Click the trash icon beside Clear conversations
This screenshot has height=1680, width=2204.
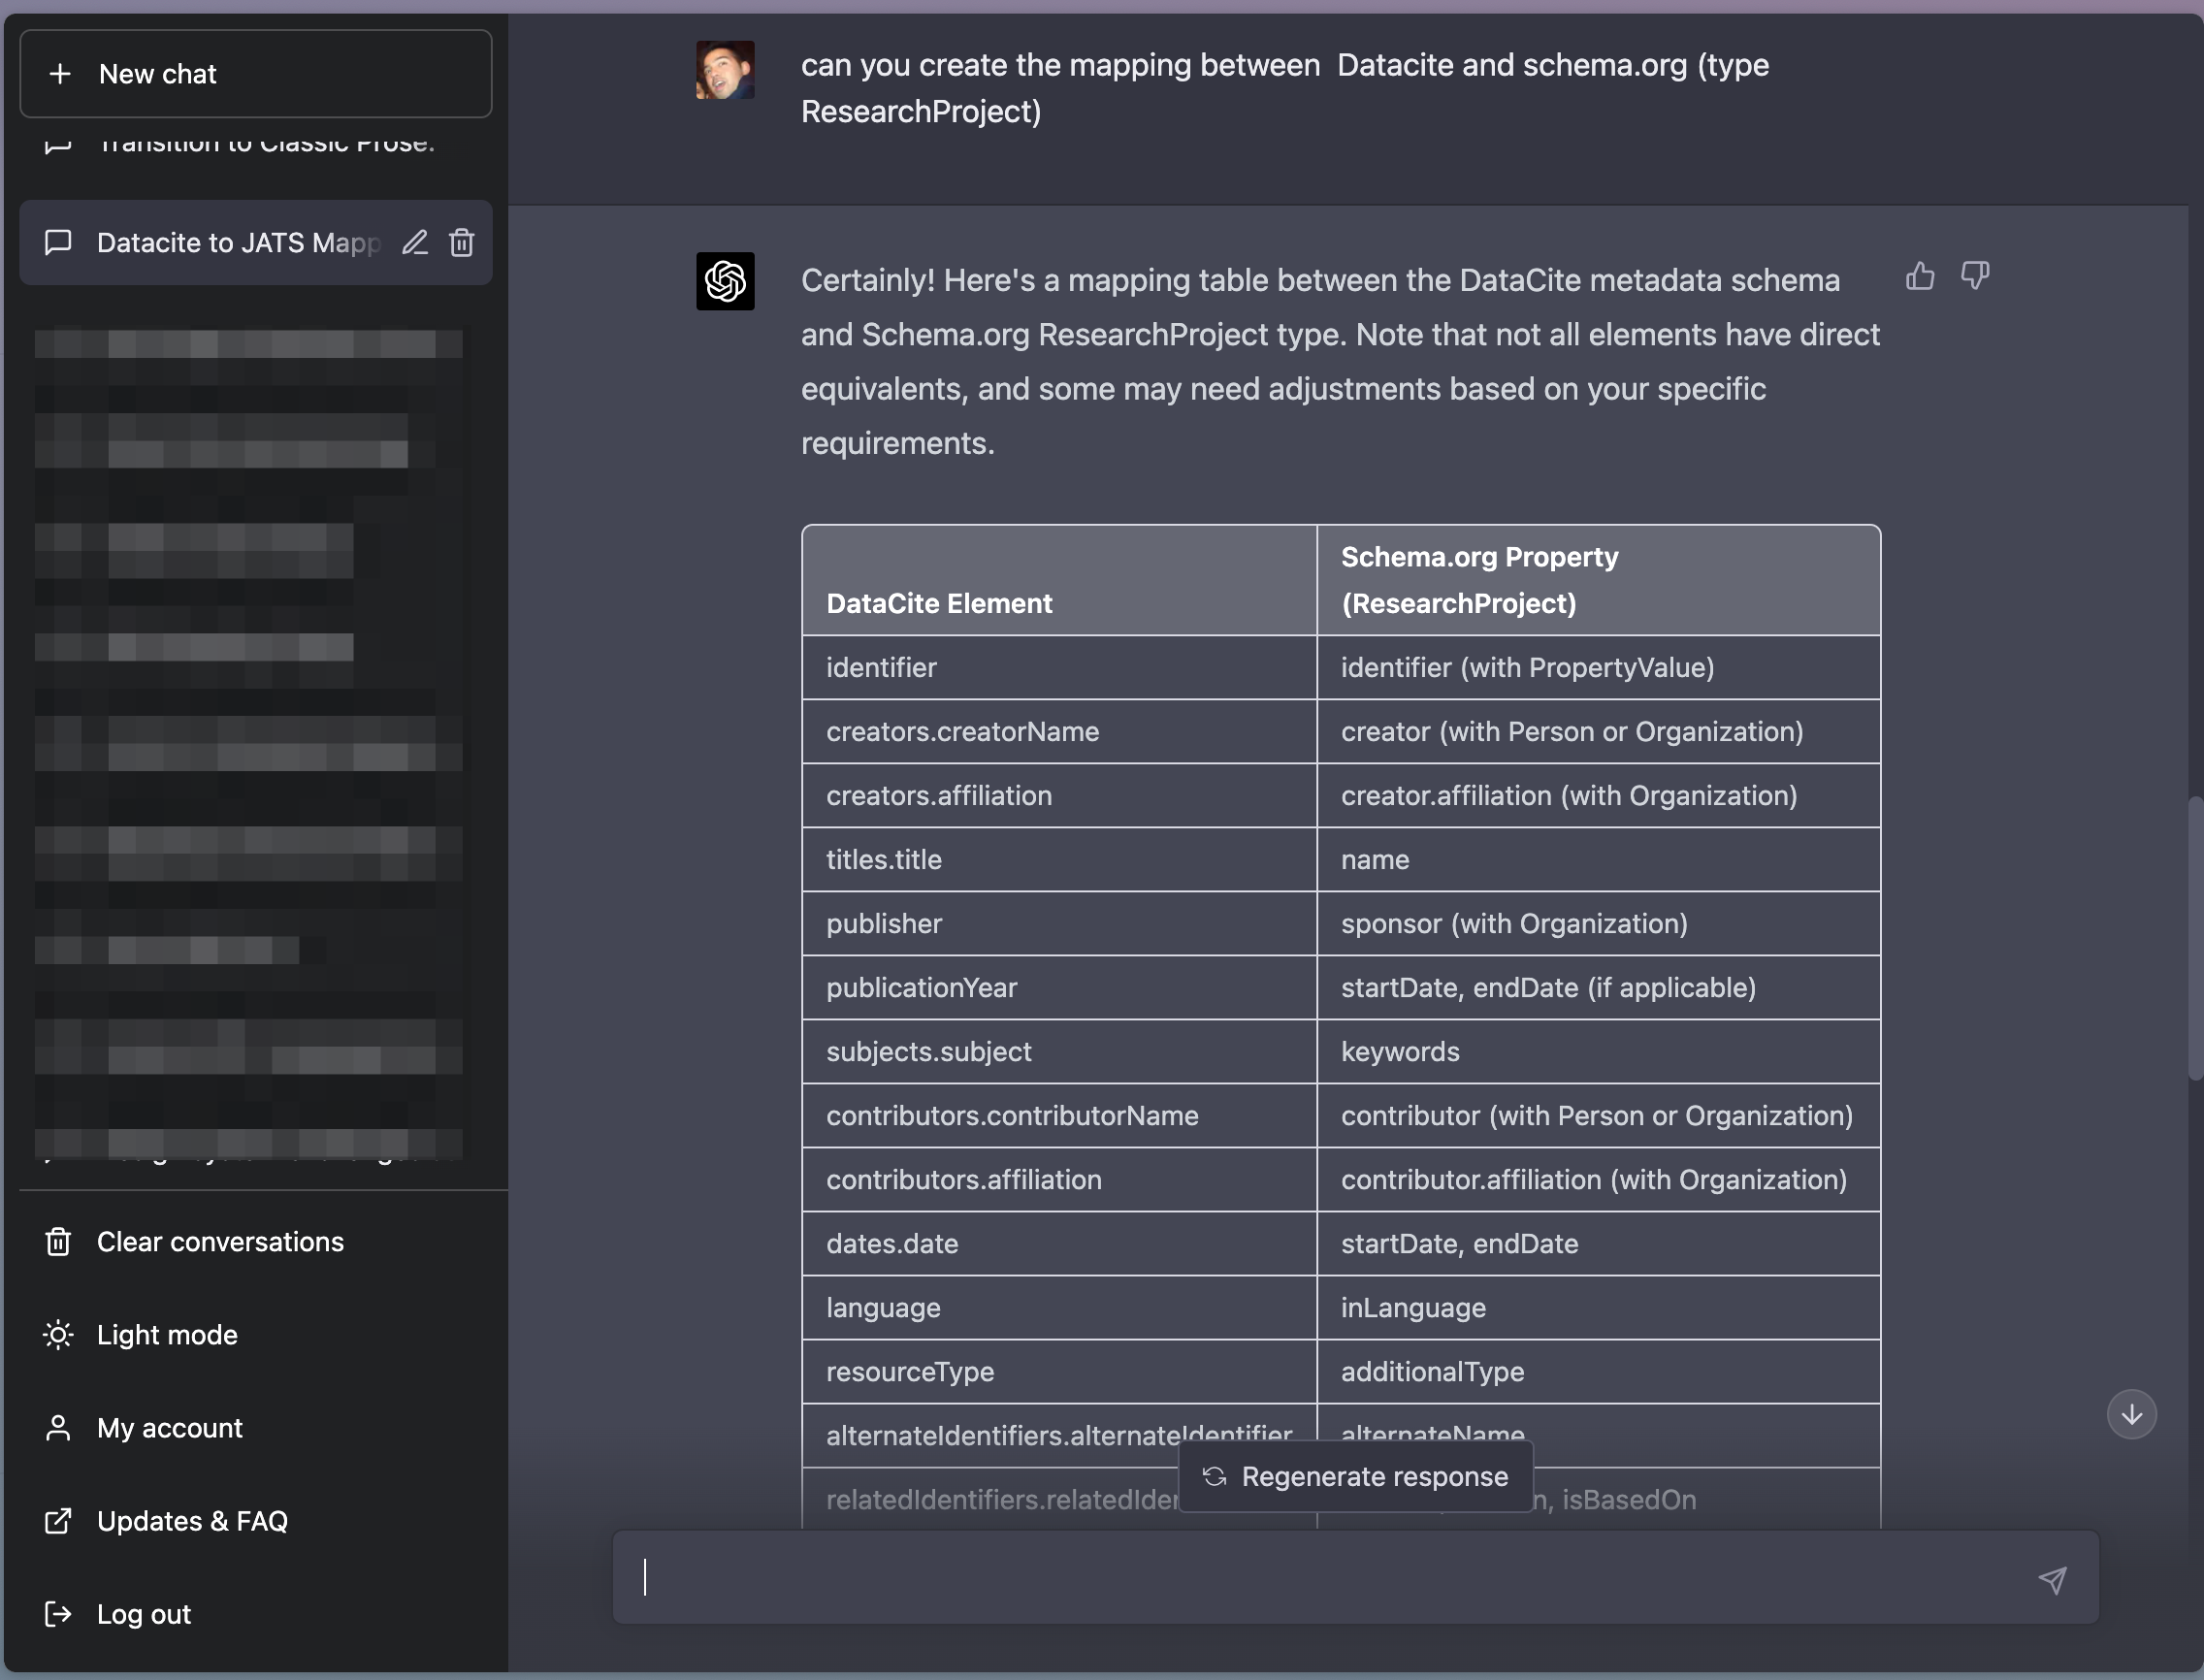point(58,1242)
